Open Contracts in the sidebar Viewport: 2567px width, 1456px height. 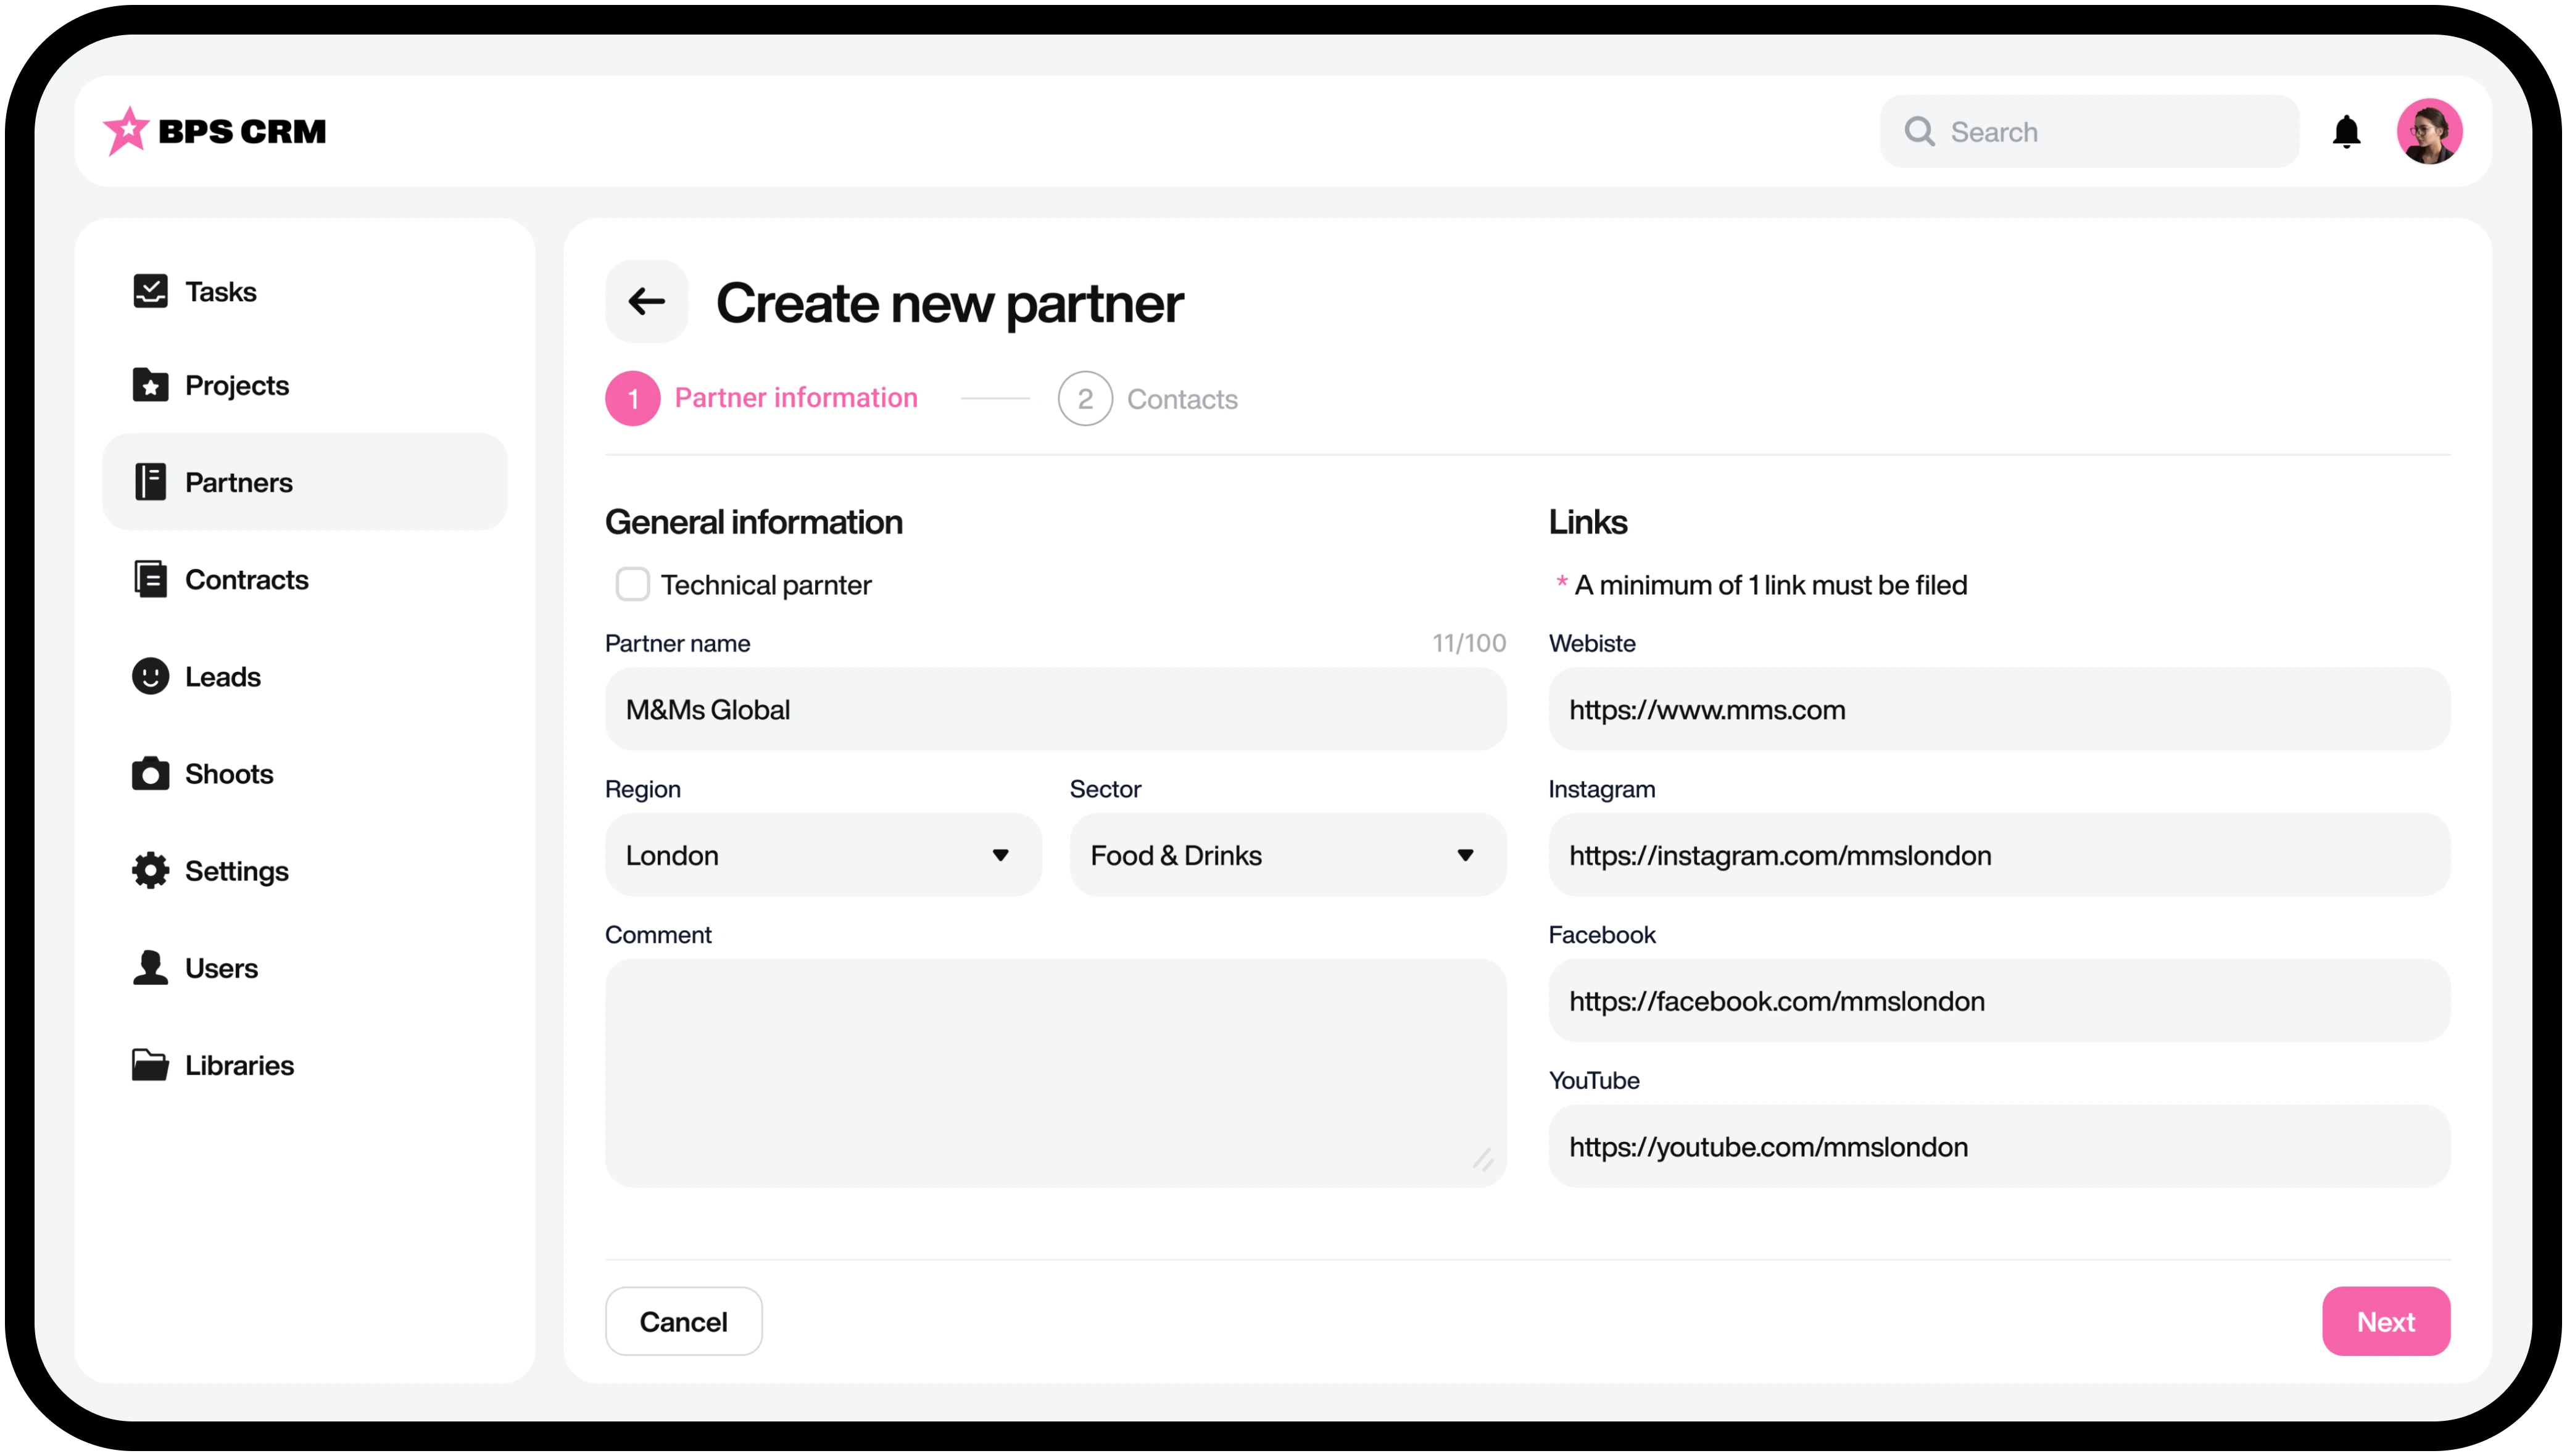click(x=304, y=579)
